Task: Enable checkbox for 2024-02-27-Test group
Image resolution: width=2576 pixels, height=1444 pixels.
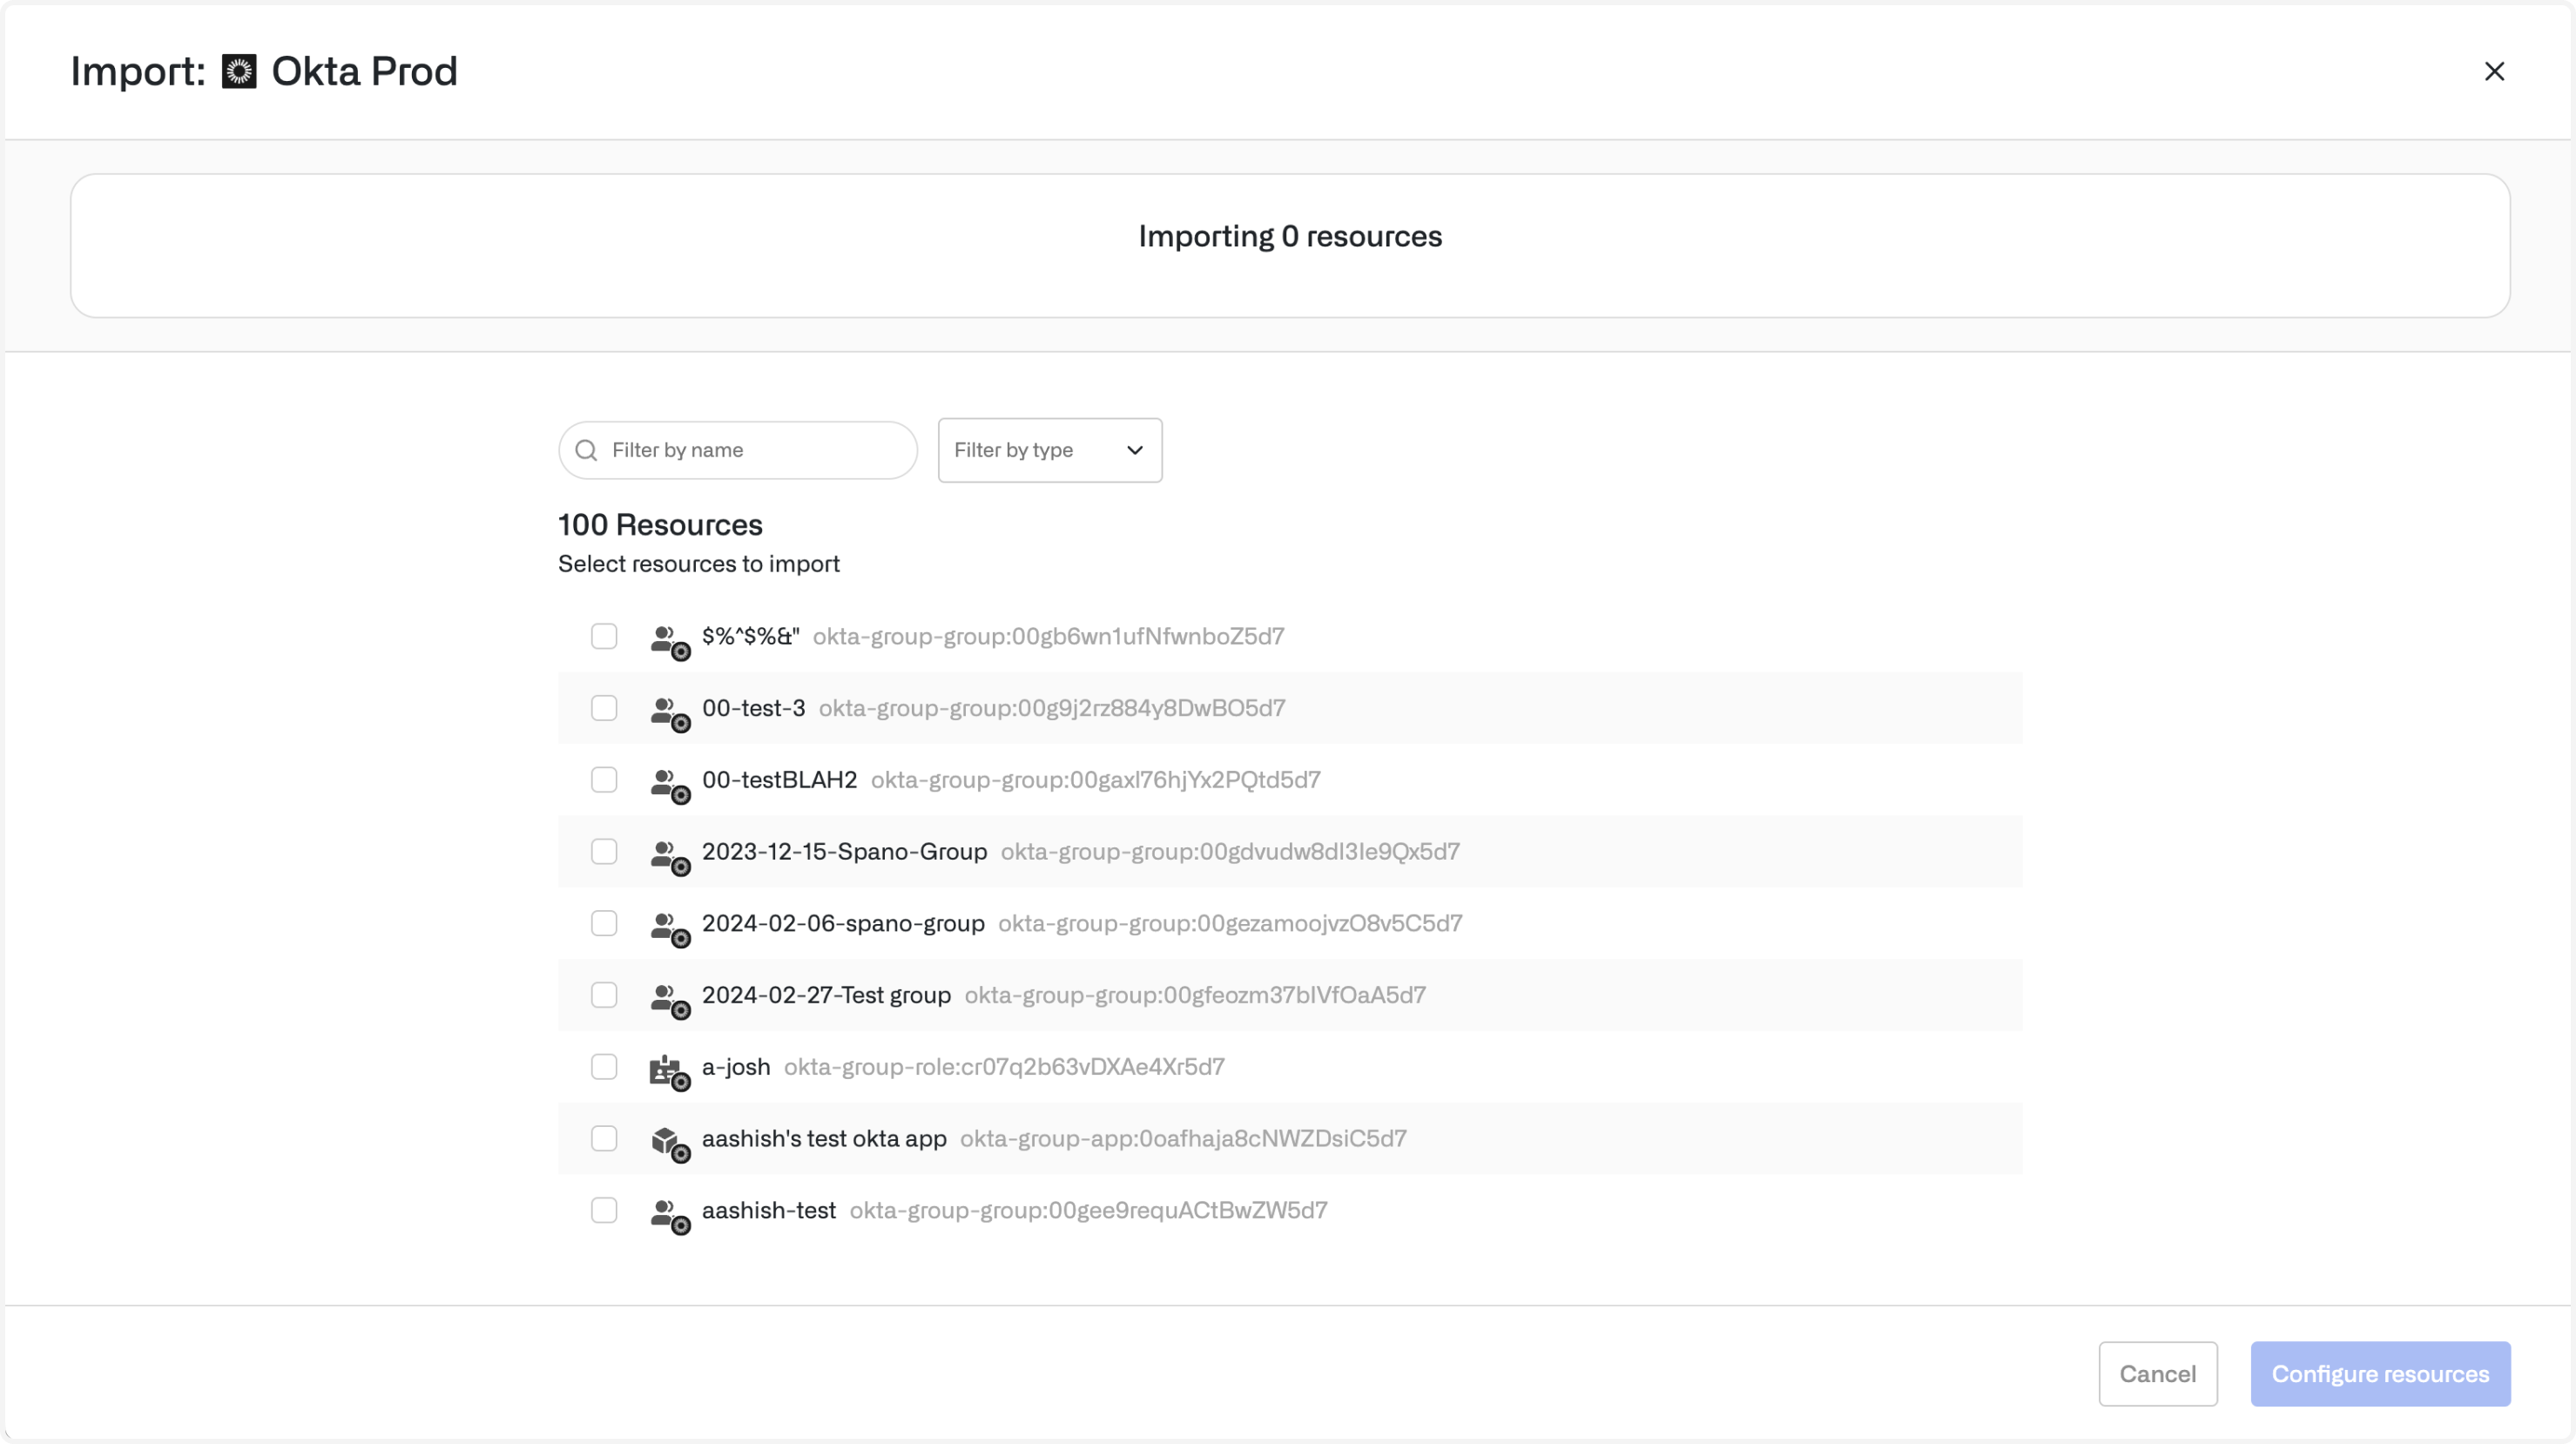Action: (x=604, y=996)
